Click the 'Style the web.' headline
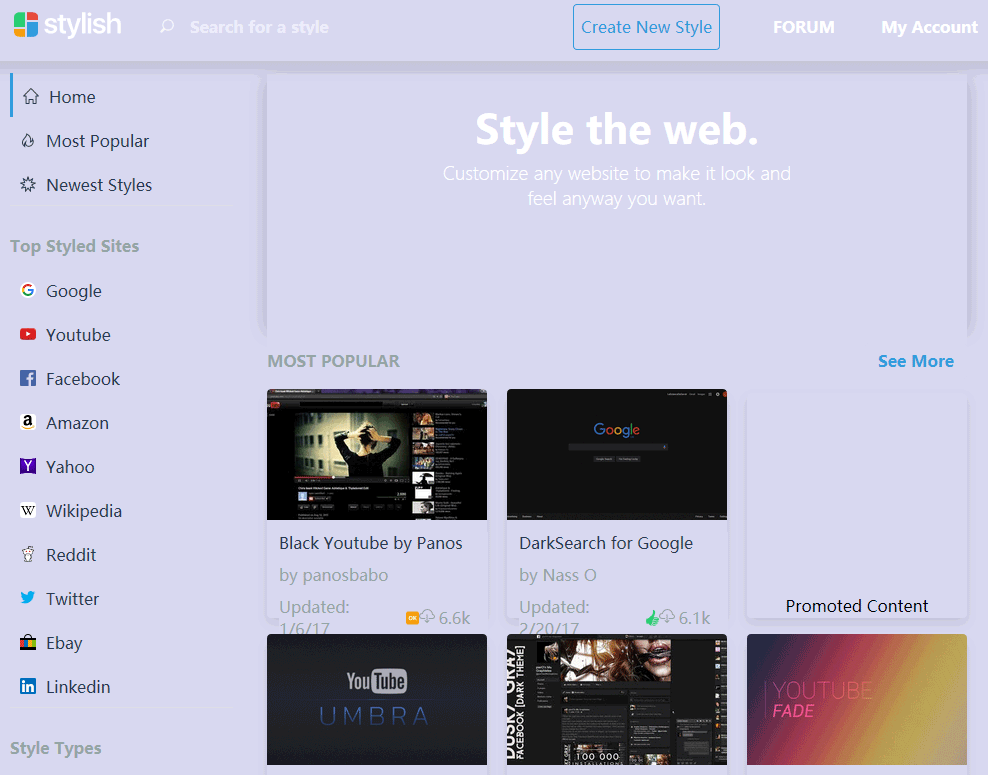 [x=617, y=130]
